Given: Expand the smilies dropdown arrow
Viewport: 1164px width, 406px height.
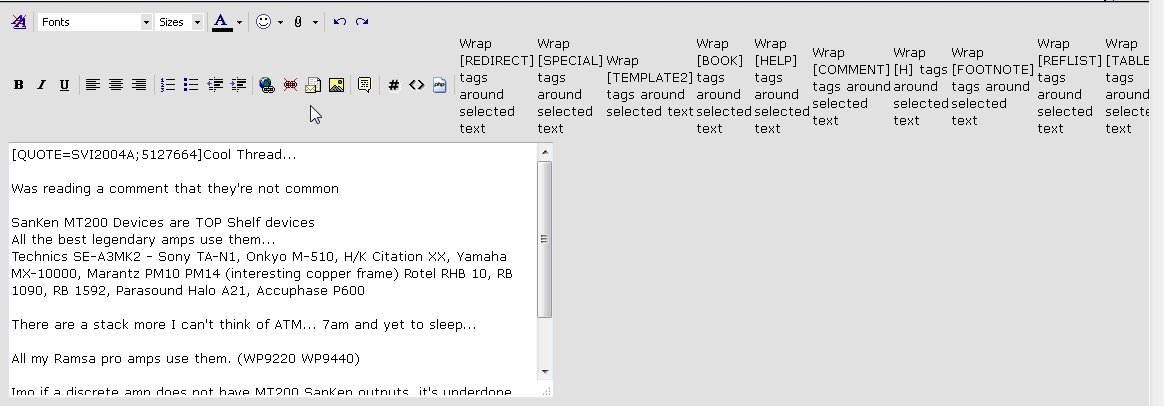Looking at the screenshot, I should tap(280, 22).
